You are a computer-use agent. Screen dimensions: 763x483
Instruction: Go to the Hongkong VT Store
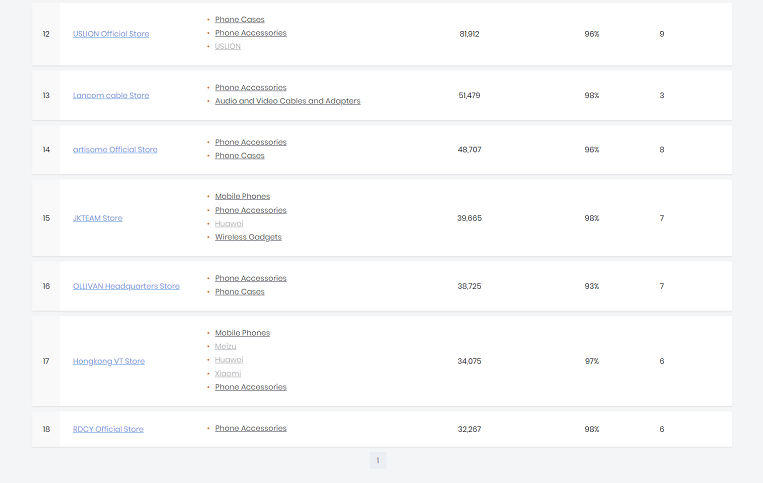(x=109, y=361)
